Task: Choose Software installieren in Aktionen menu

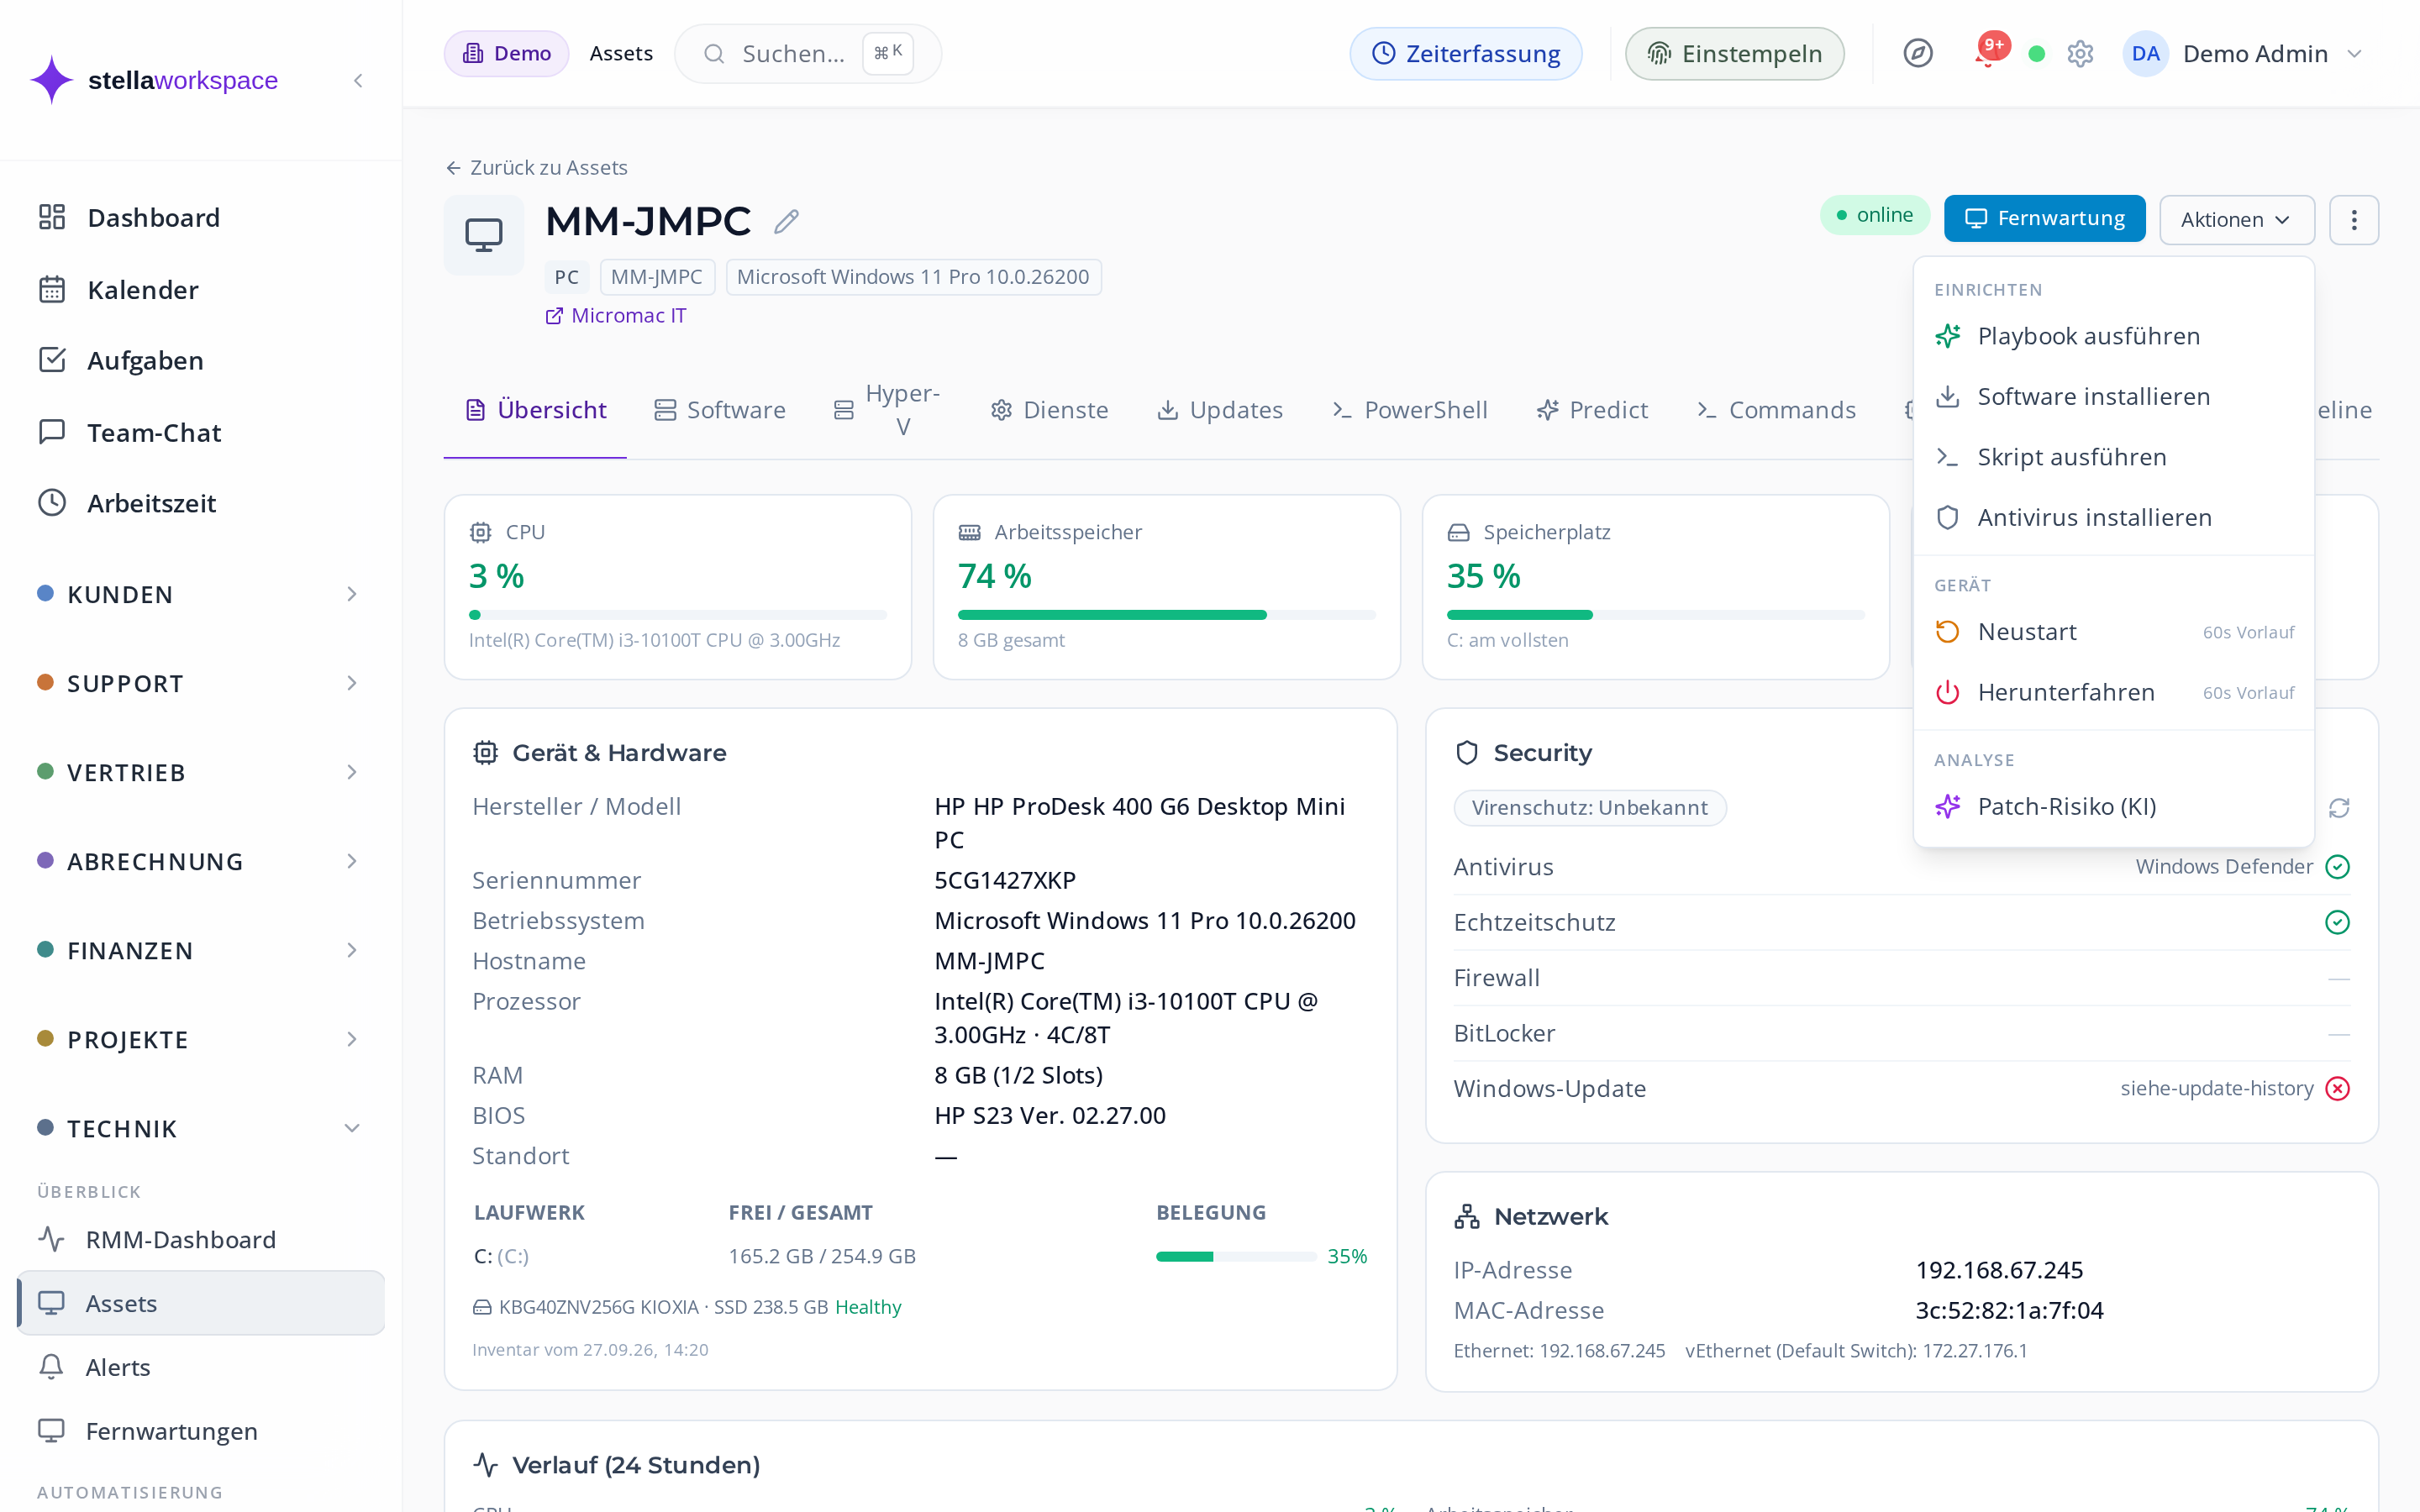Action: 2113,396
